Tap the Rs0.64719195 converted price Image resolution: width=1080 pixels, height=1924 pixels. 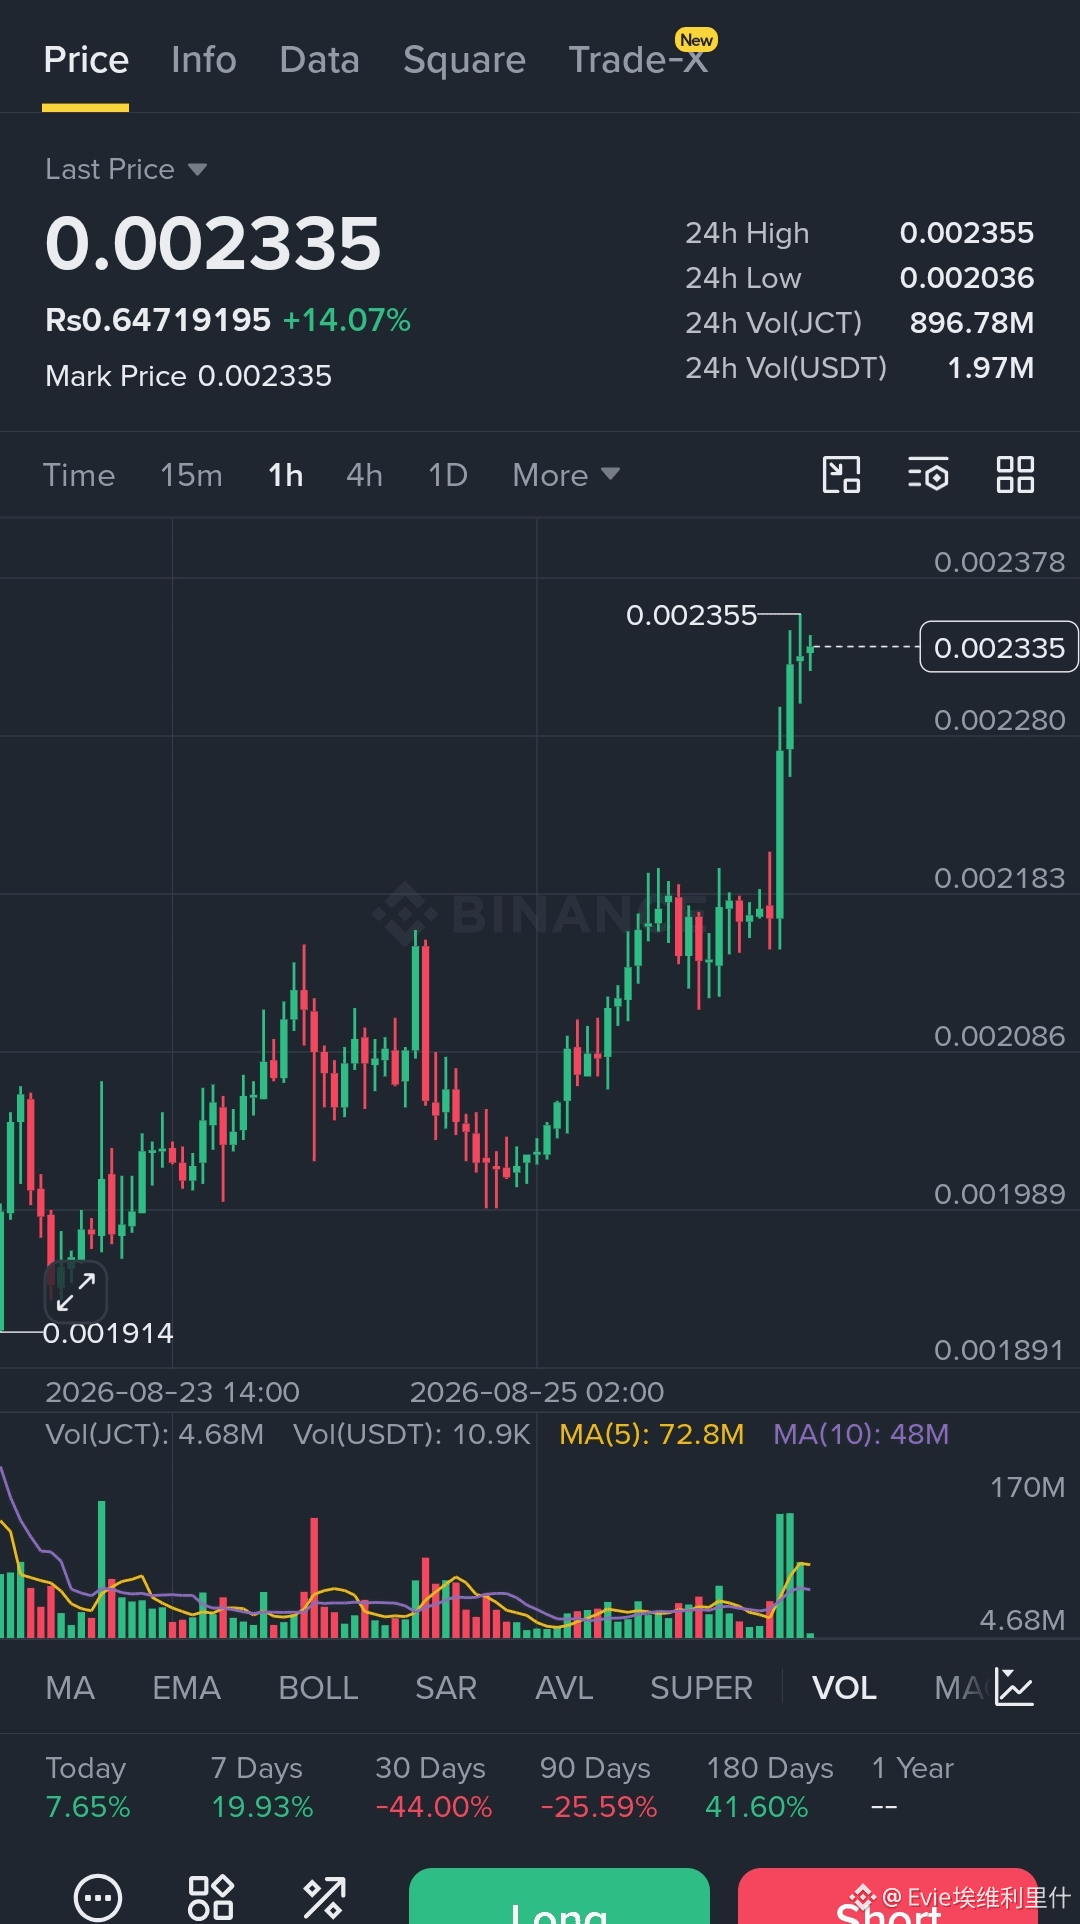(x=158, y=320)
